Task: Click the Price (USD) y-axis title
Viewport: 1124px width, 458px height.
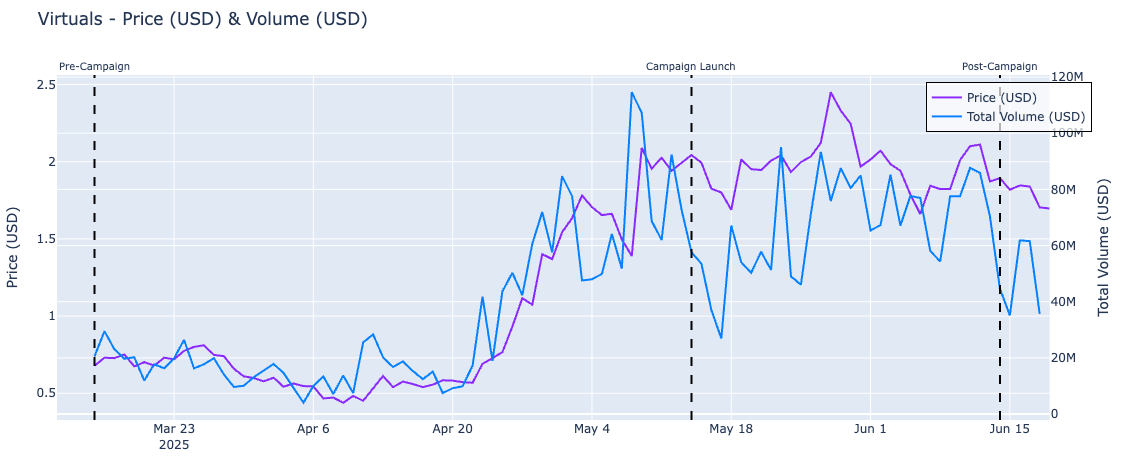Action: click(x=12, y=247)
